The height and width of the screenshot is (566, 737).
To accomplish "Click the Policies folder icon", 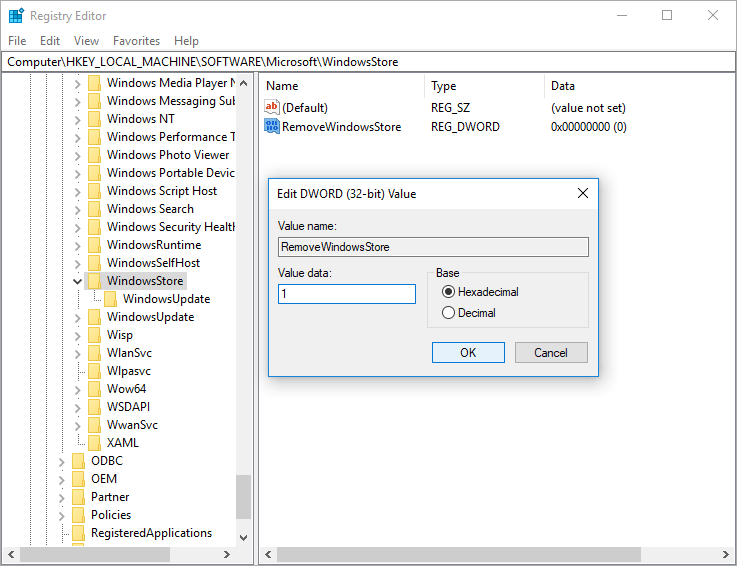I will click(x=79, y=515).
